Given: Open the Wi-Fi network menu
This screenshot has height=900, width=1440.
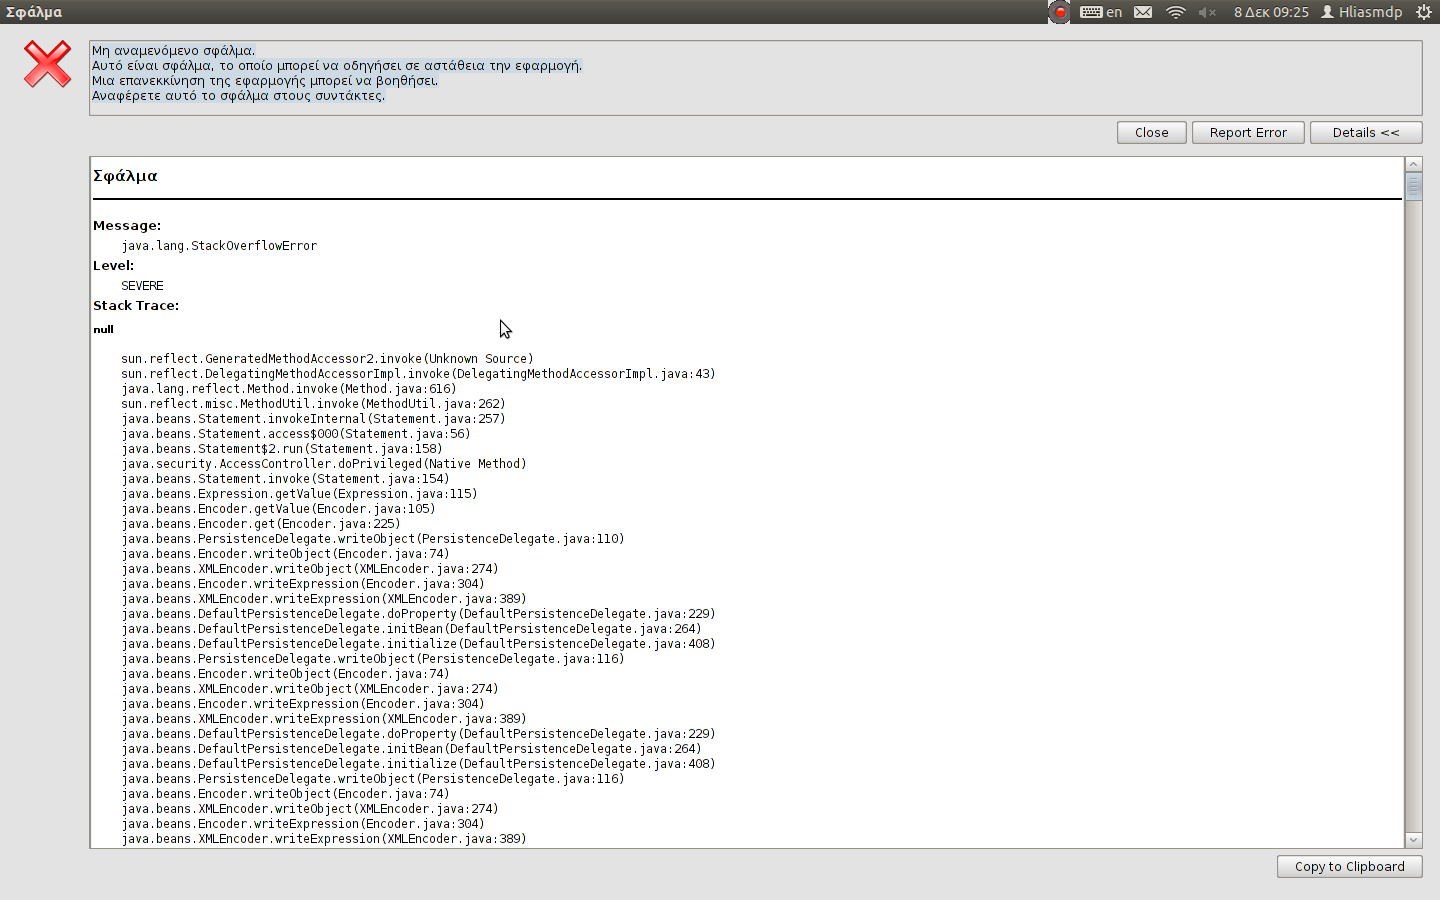Looking at the screenshot, I should (1176, 12).
